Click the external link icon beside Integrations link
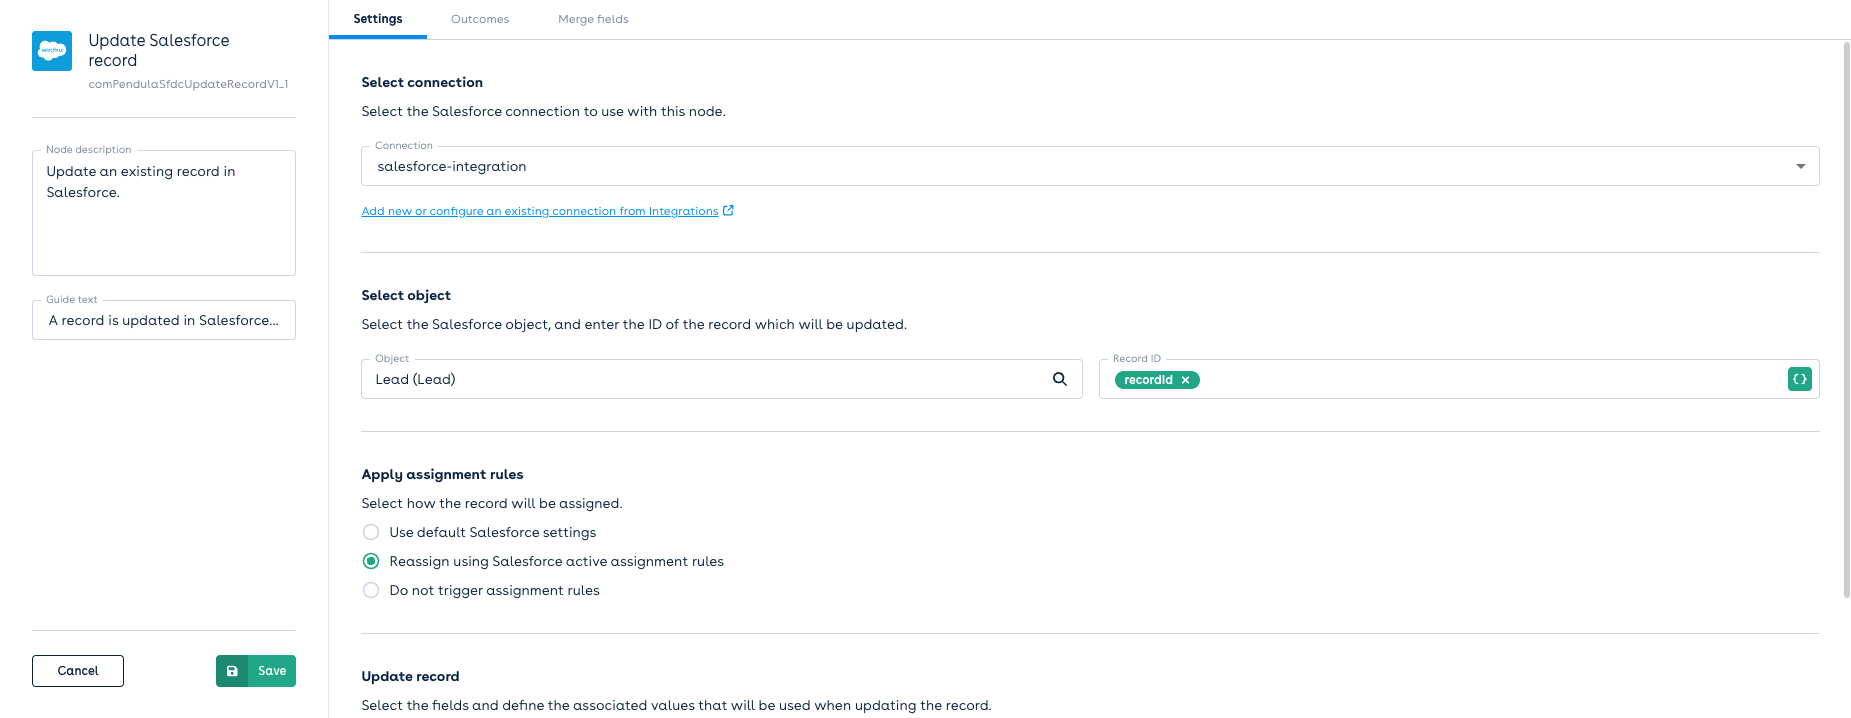 [x=728, y=211]
